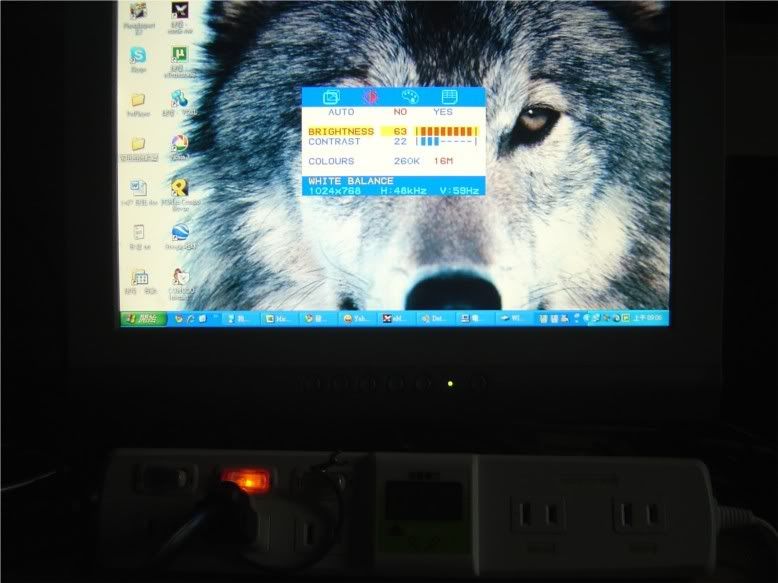Open the Word document on the desktop
778x583 pixels.
click(x=138, y=190)
